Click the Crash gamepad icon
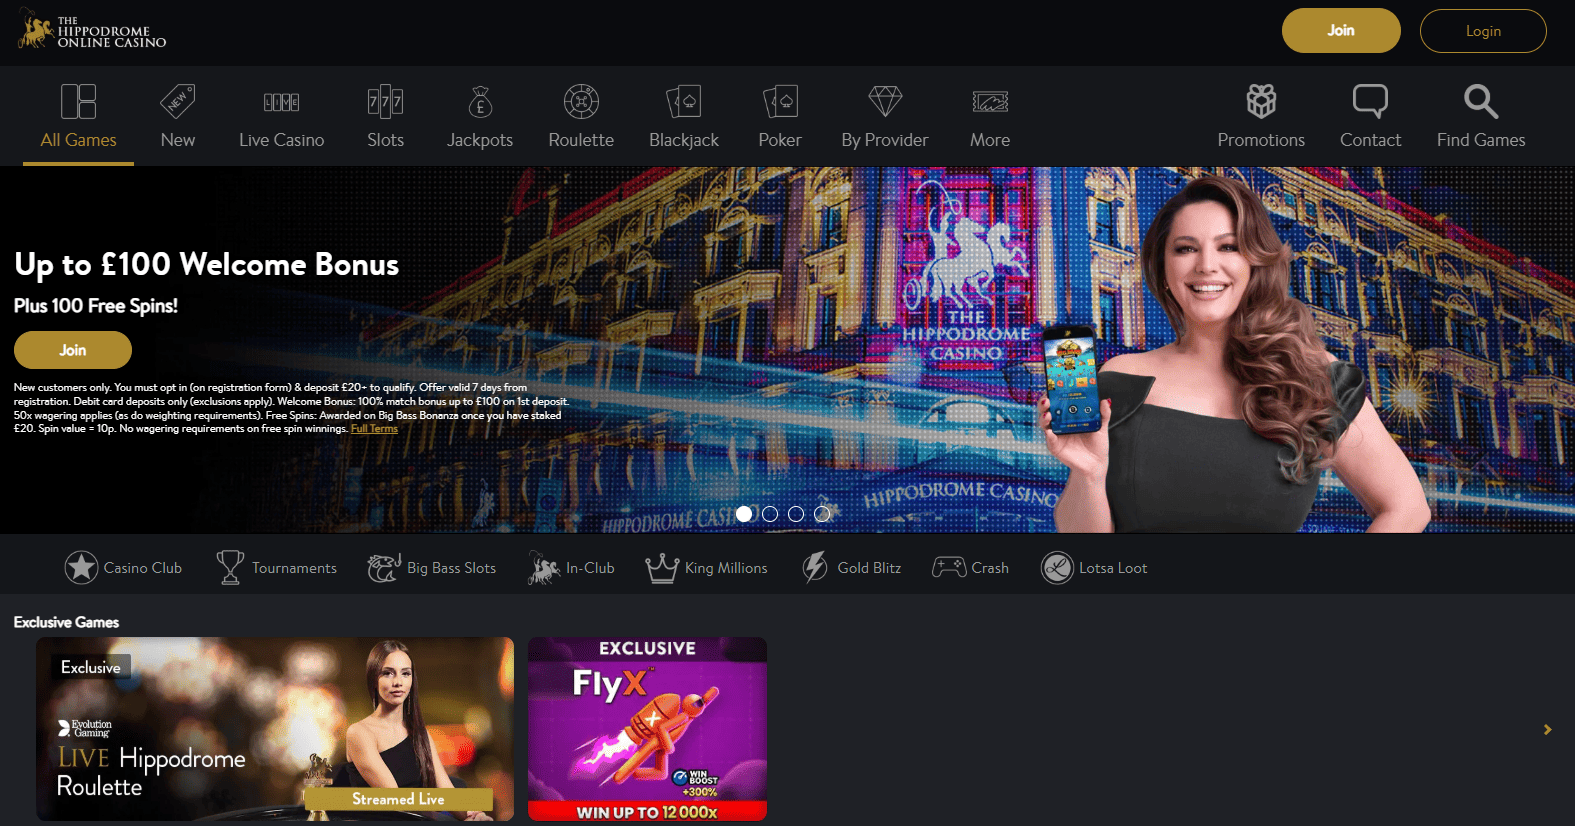This screenshot has width=1575, height=826. [949, 567]
